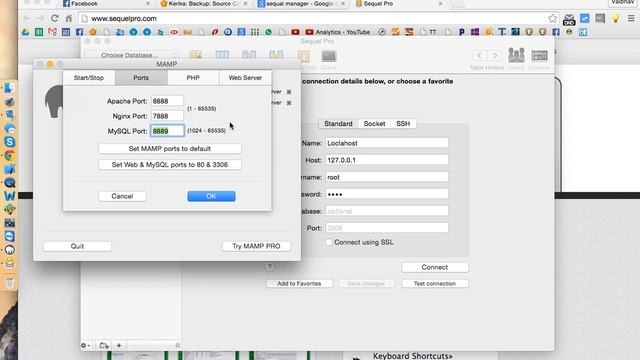Open Skype from the Dock
The height and width of the screenshot is (360, 640).
click(x=9, y=142)
